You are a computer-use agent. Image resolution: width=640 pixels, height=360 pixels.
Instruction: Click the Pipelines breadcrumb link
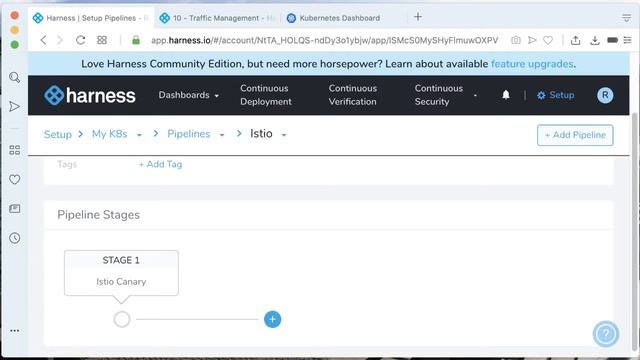189,134
